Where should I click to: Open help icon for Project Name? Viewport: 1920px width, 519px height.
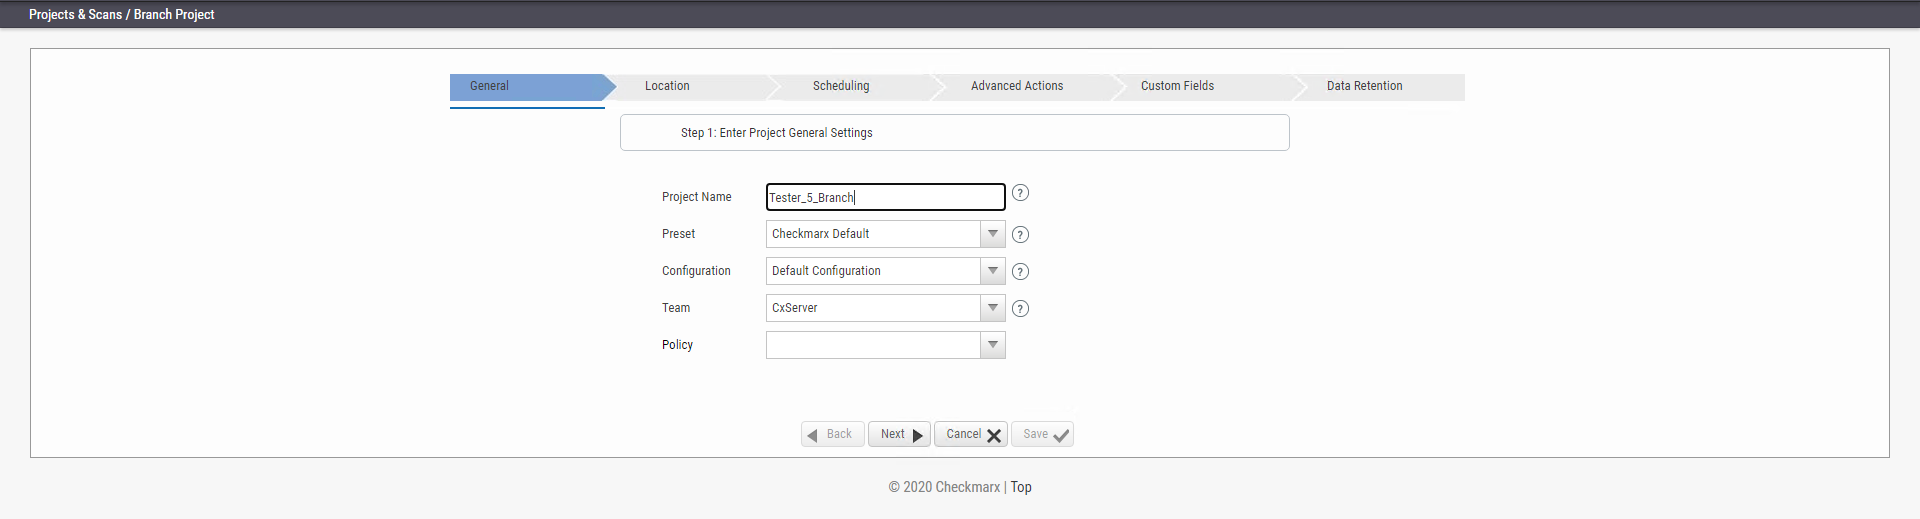point(1020,193)
